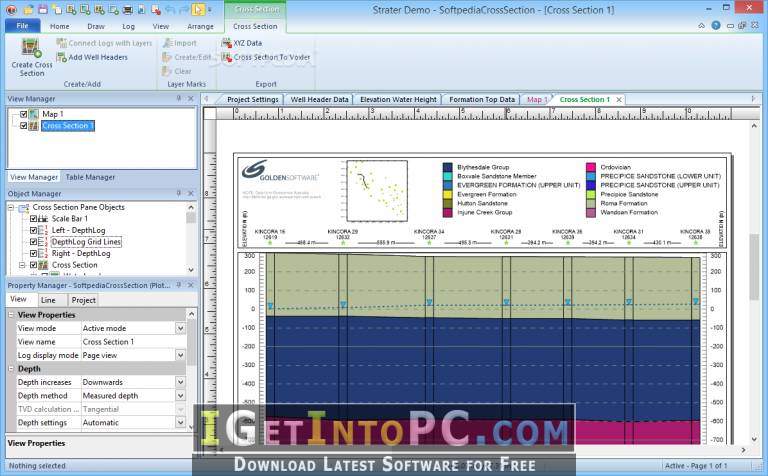Open the View mode dropdown
This screenshot has height=476, width=768.
click(x=181, y=328)
